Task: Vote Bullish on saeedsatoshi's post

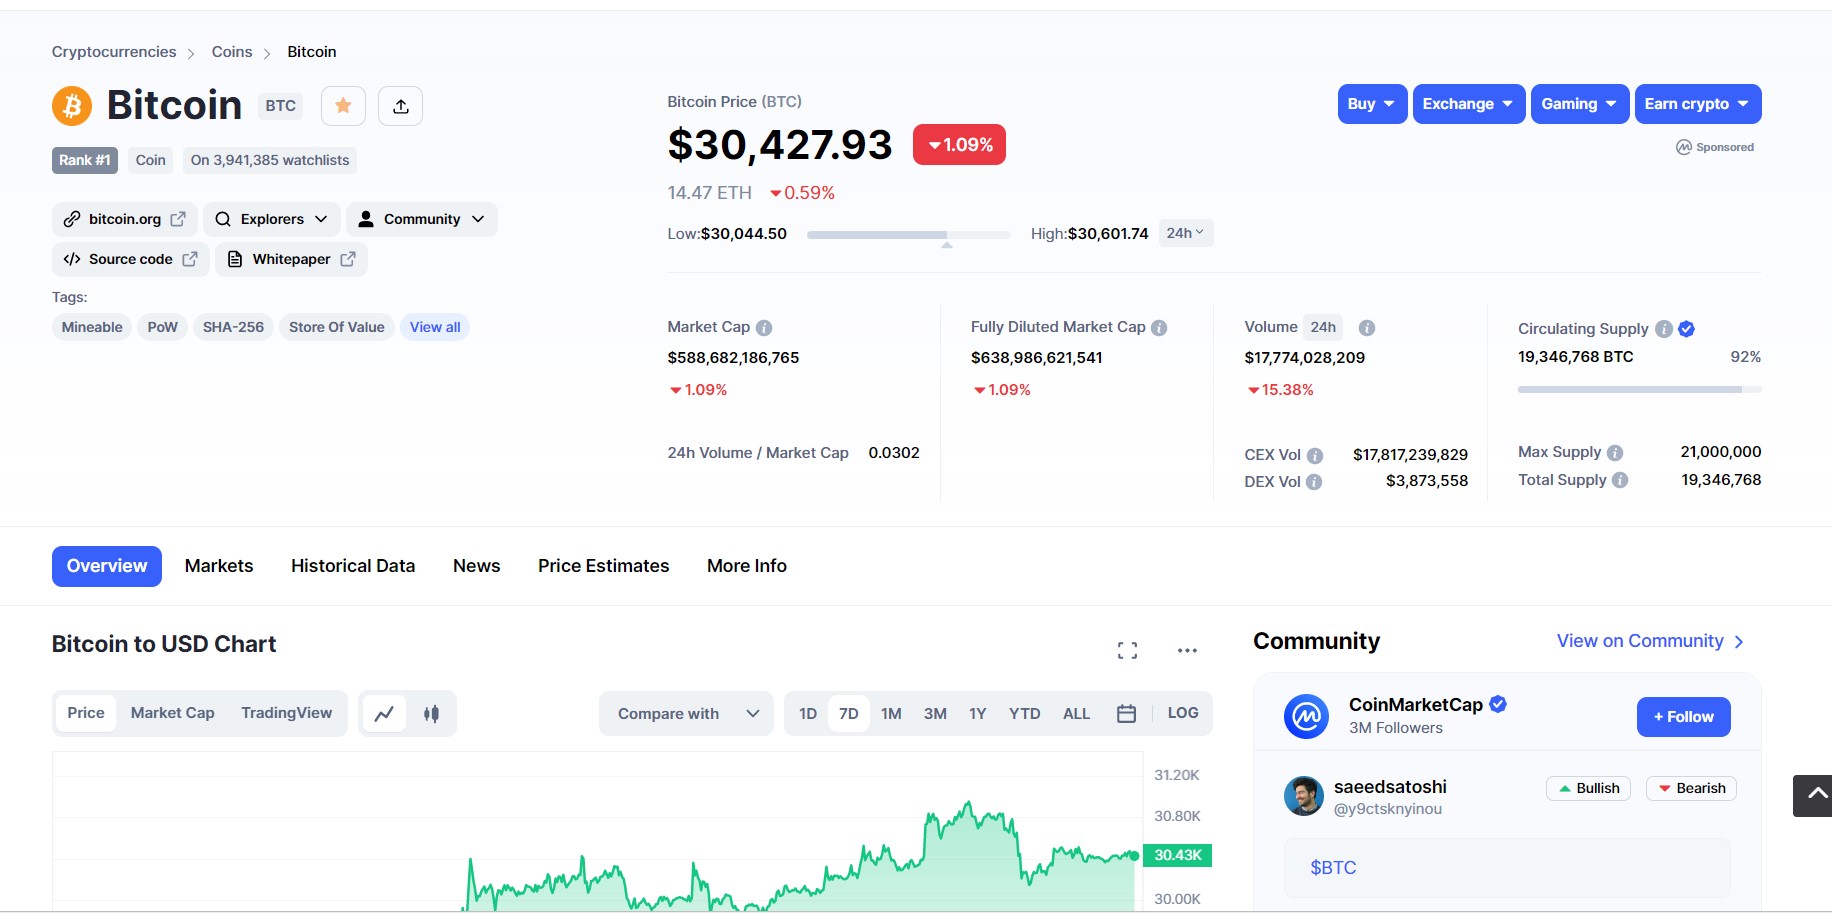Action: (1588, 788)
